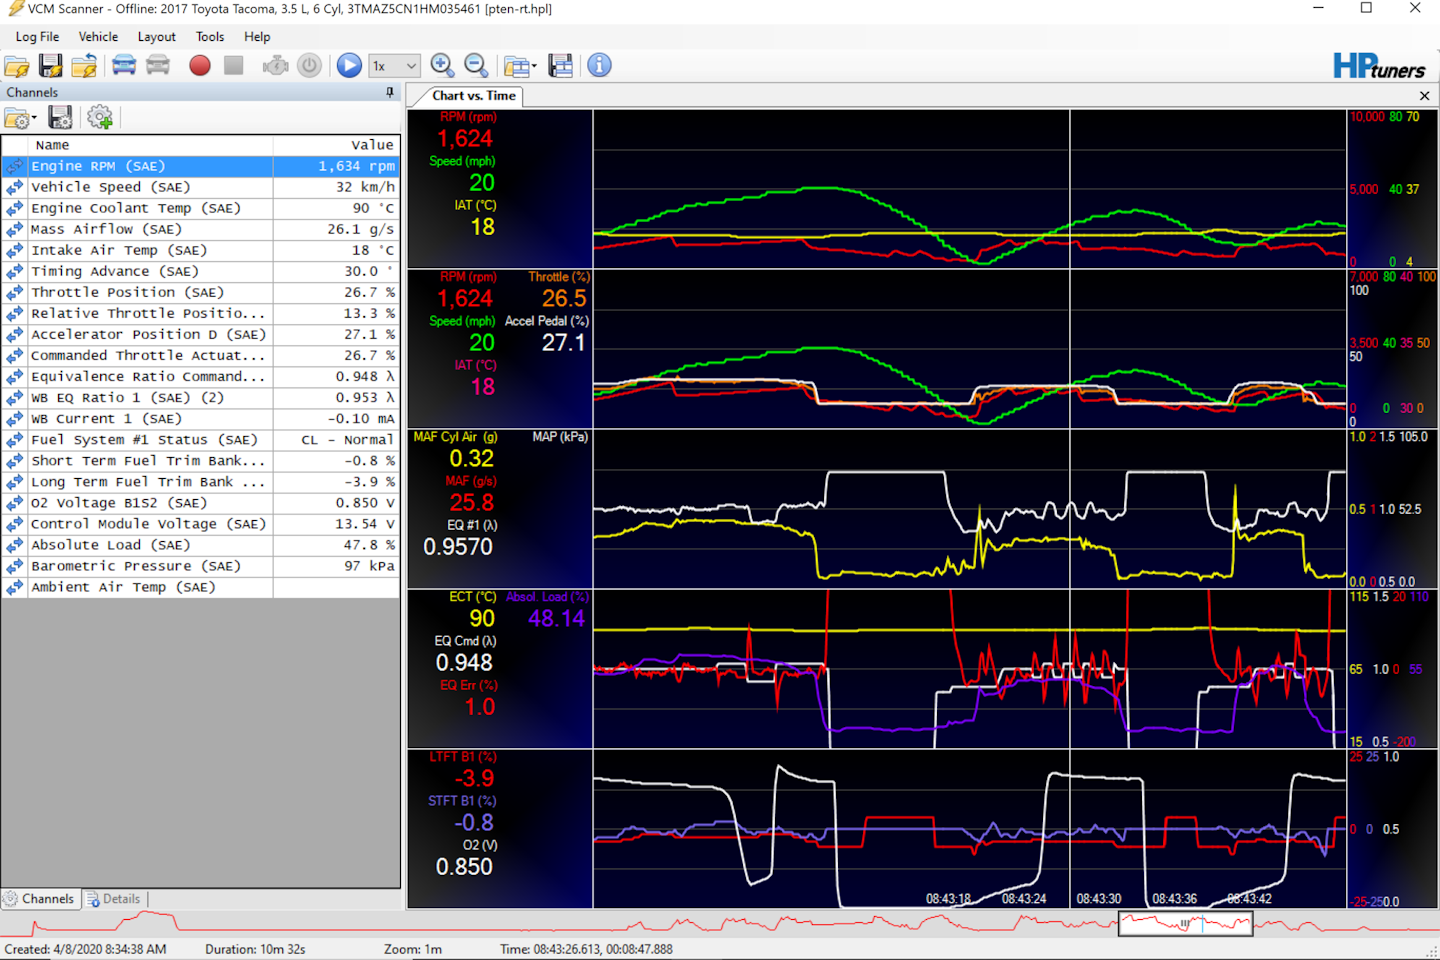
Task: Switch to the Details tab
Action: [x=113, y=899]
